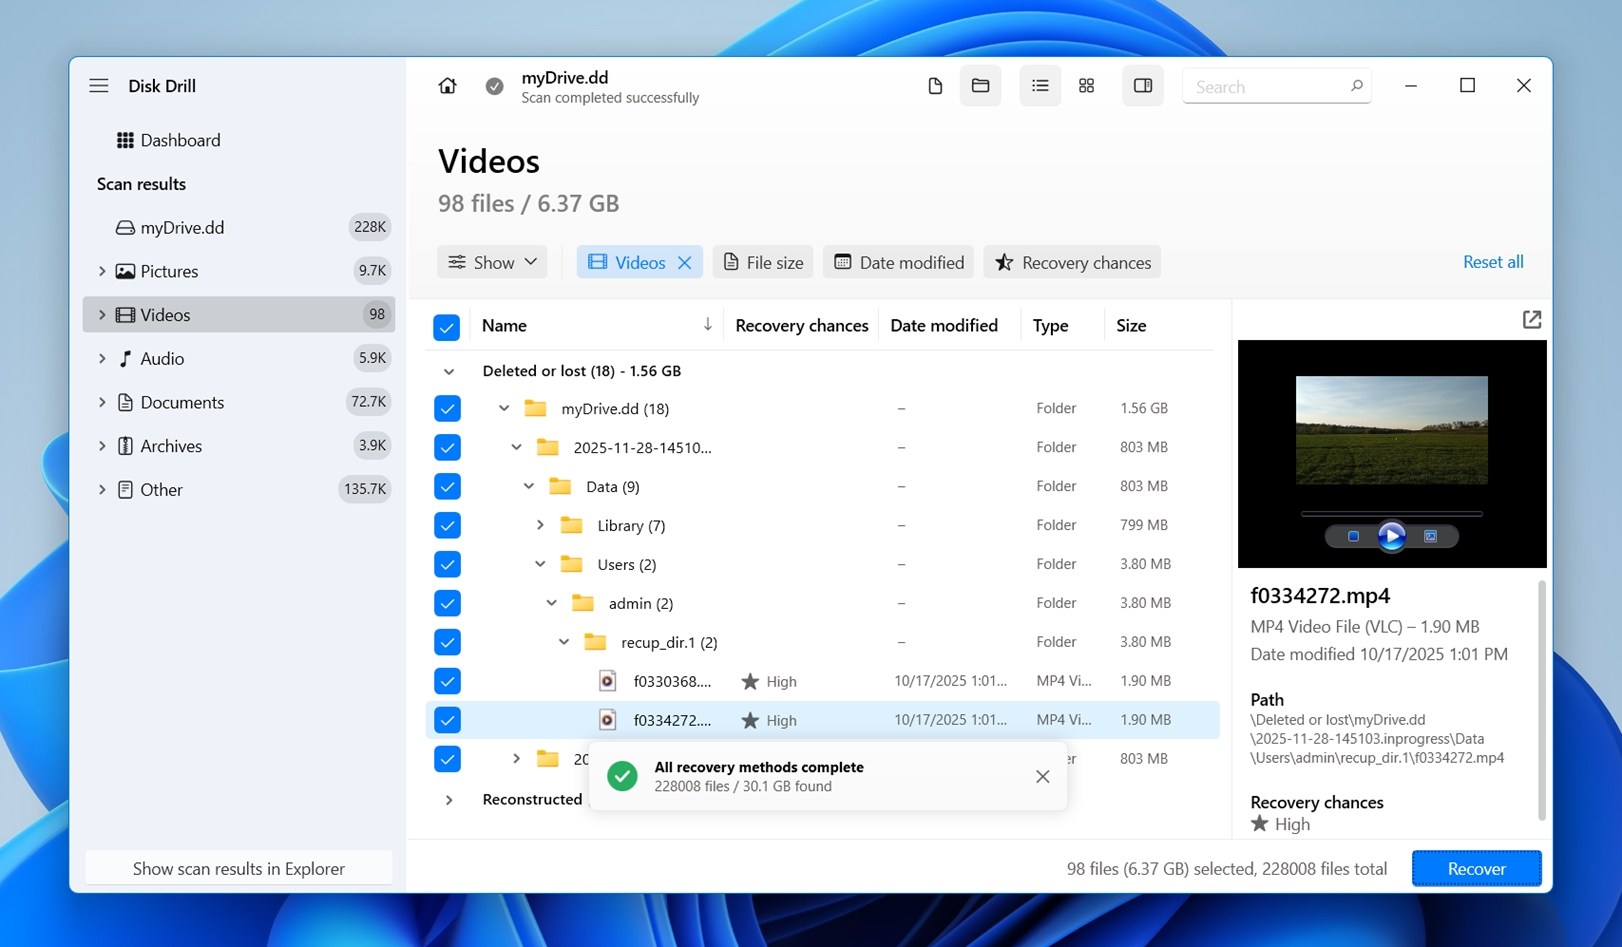Click the Library (7) folder icon

(x=571, y=525)
